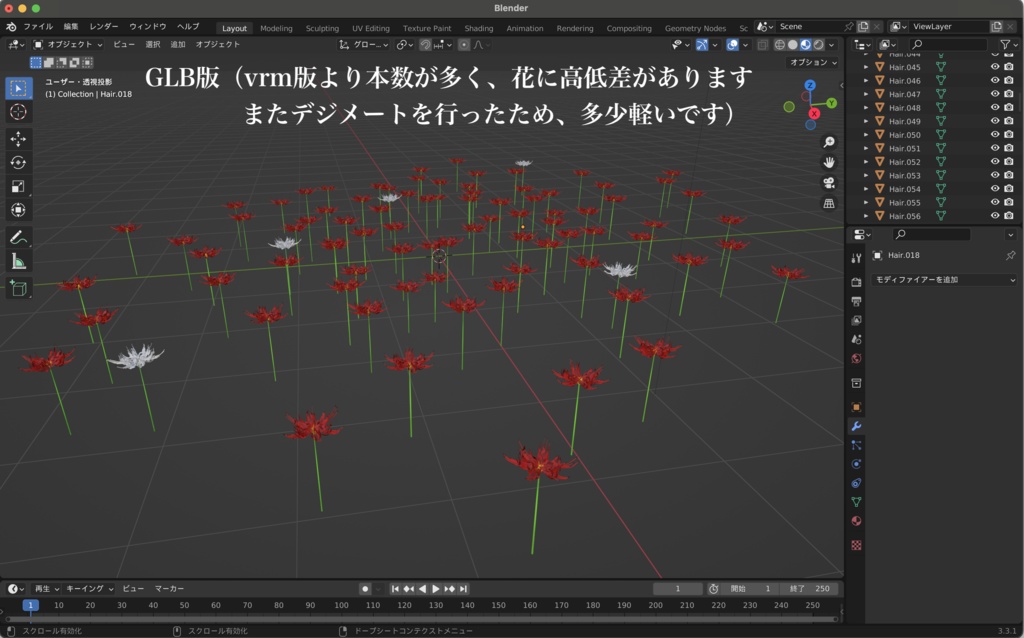The height and width of the screenshot is (638, 1024).
Task: Switch to the Geometry Nodes workspace tab
Action: (695, 28)
